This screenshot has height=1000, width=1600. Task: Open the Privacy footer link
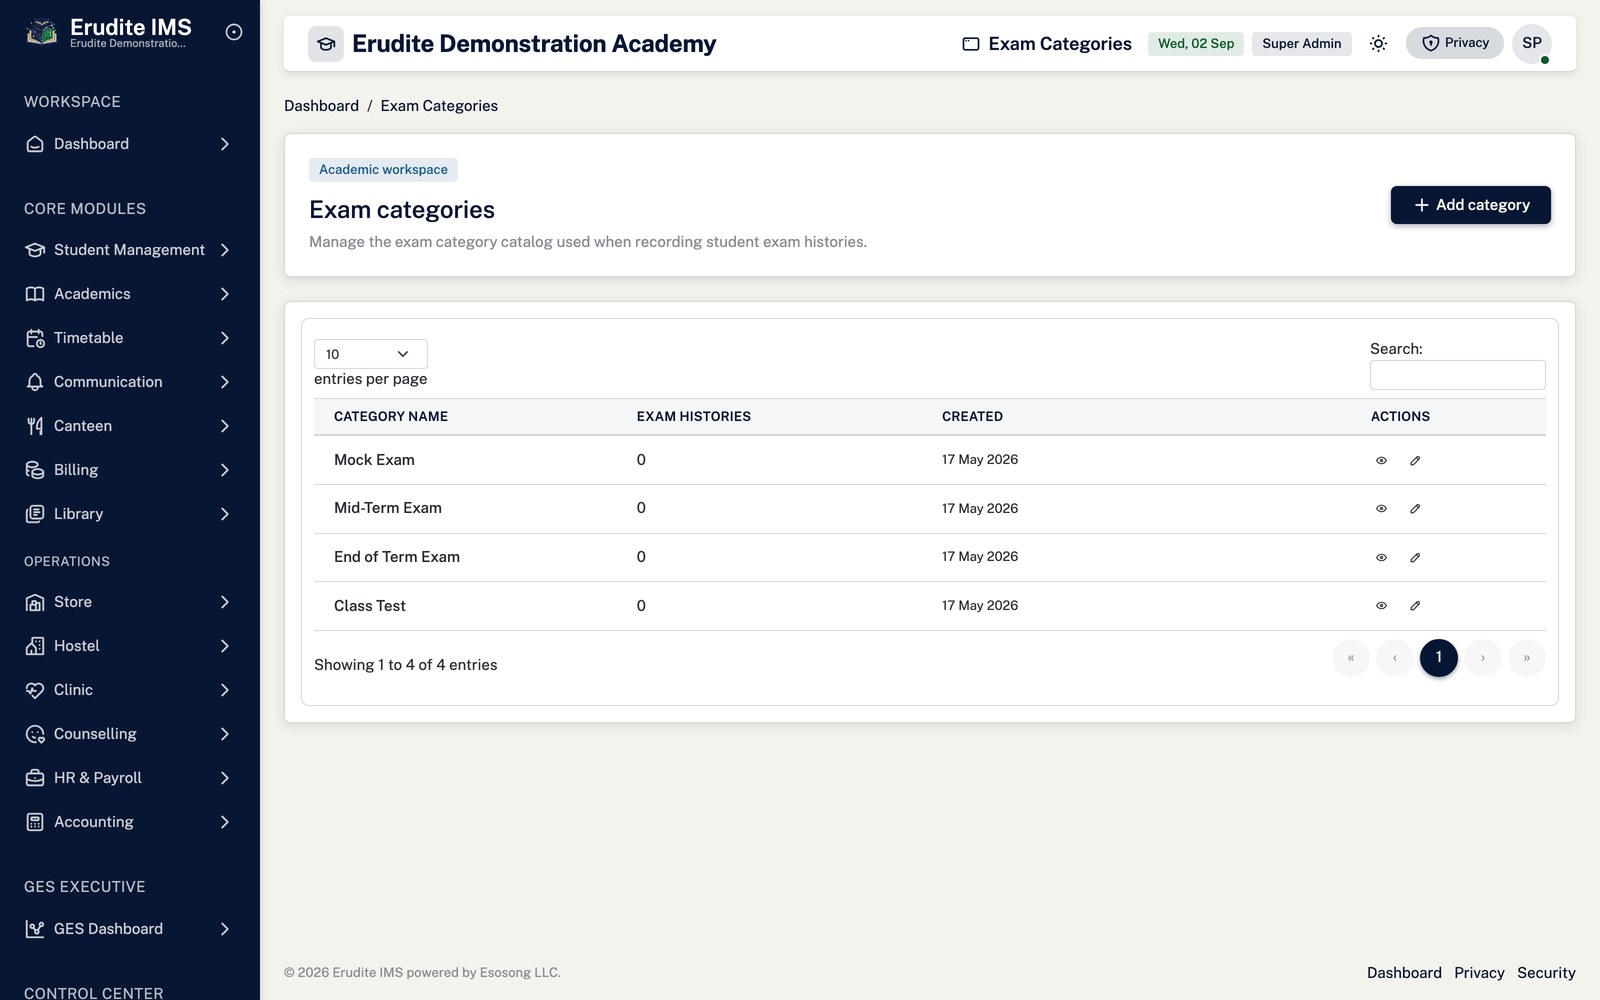[x=1479, y=973]
